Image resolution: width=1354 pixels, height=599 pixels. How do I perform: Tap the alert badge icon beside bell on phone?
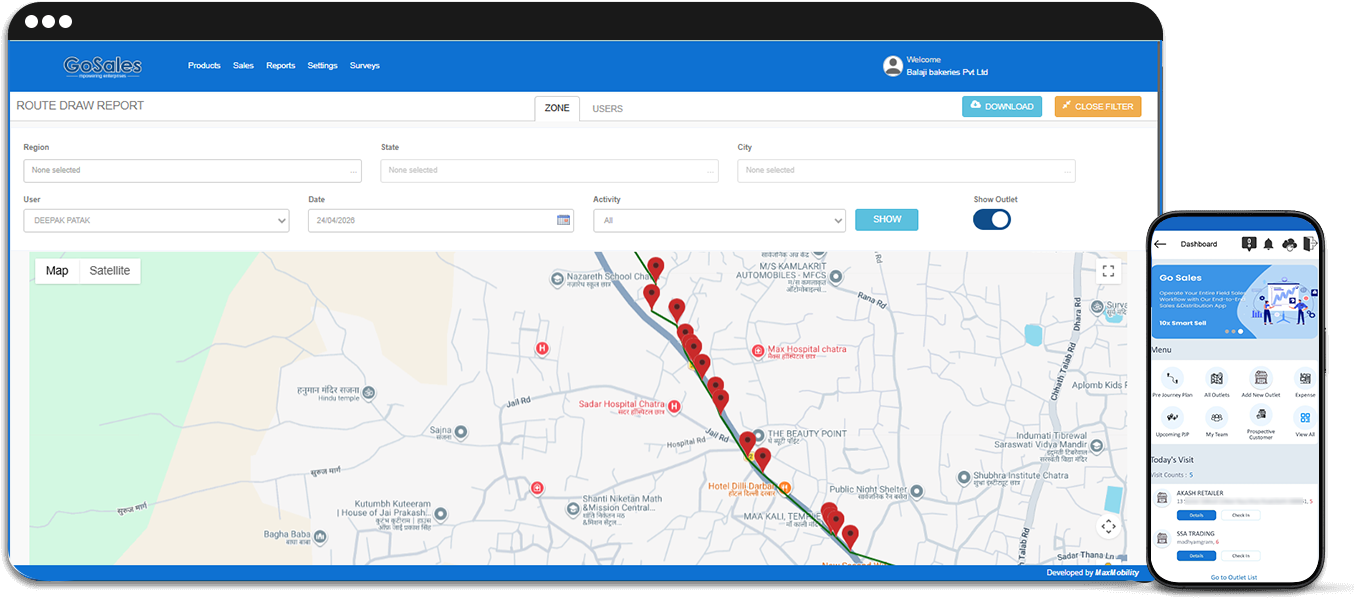tap(1249, 243)
